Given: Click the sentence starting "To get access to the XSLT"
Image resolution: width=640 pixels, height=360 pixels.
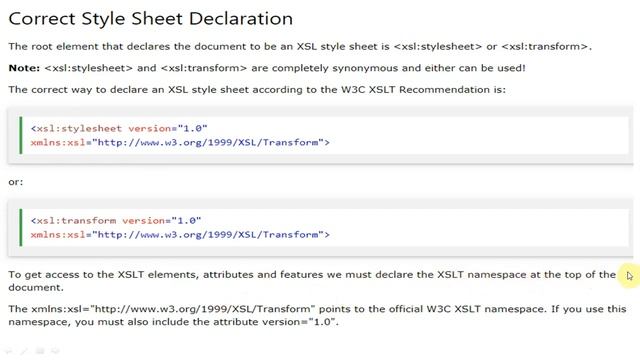Looking at the screenshot, I should pos(312,281).
